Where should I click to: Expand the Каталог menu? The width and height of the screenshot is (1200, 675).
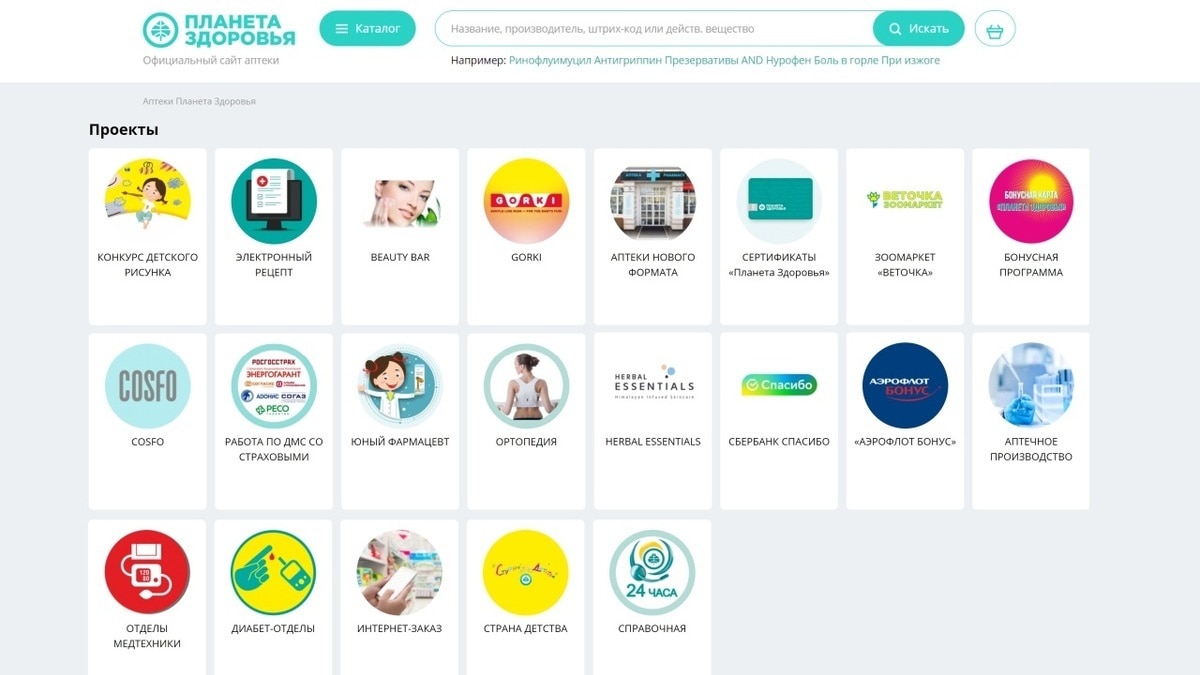point(367,28)
